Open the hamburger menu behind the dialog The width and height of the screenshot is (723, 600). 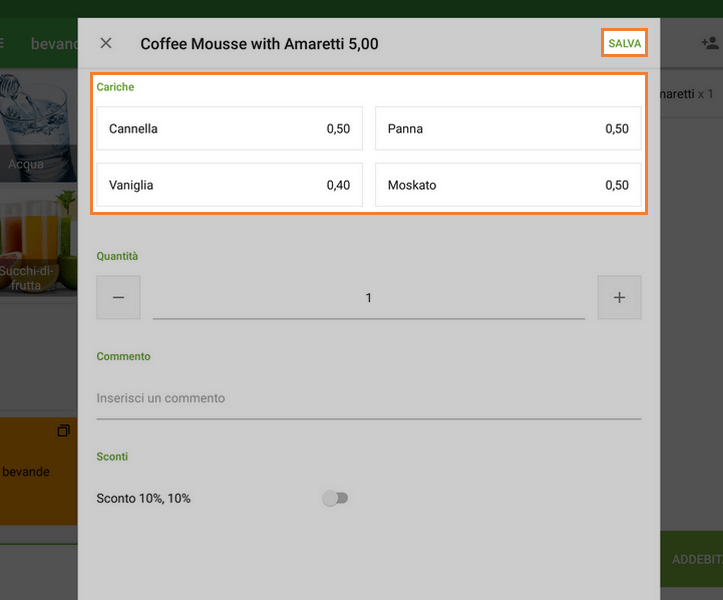point(3,44)
